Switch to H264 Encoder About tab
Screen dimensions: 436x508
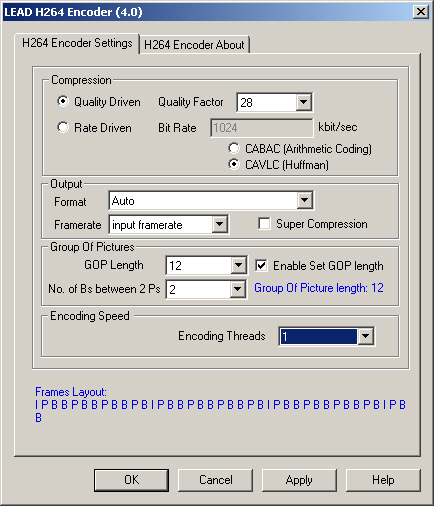[x=194, y=44]
